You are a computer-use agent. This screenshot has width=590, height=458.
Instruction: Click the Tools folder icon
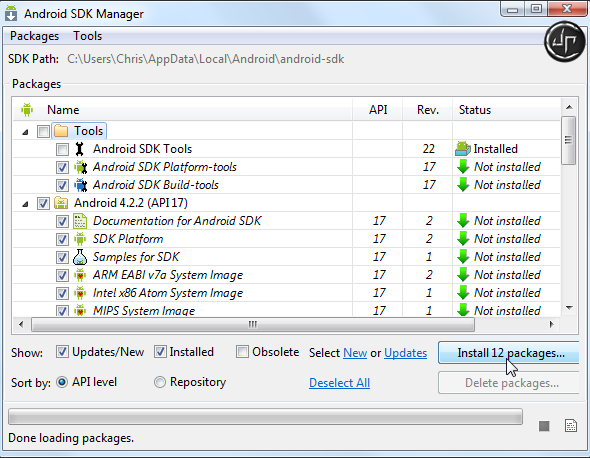click(x=61, y=131)
